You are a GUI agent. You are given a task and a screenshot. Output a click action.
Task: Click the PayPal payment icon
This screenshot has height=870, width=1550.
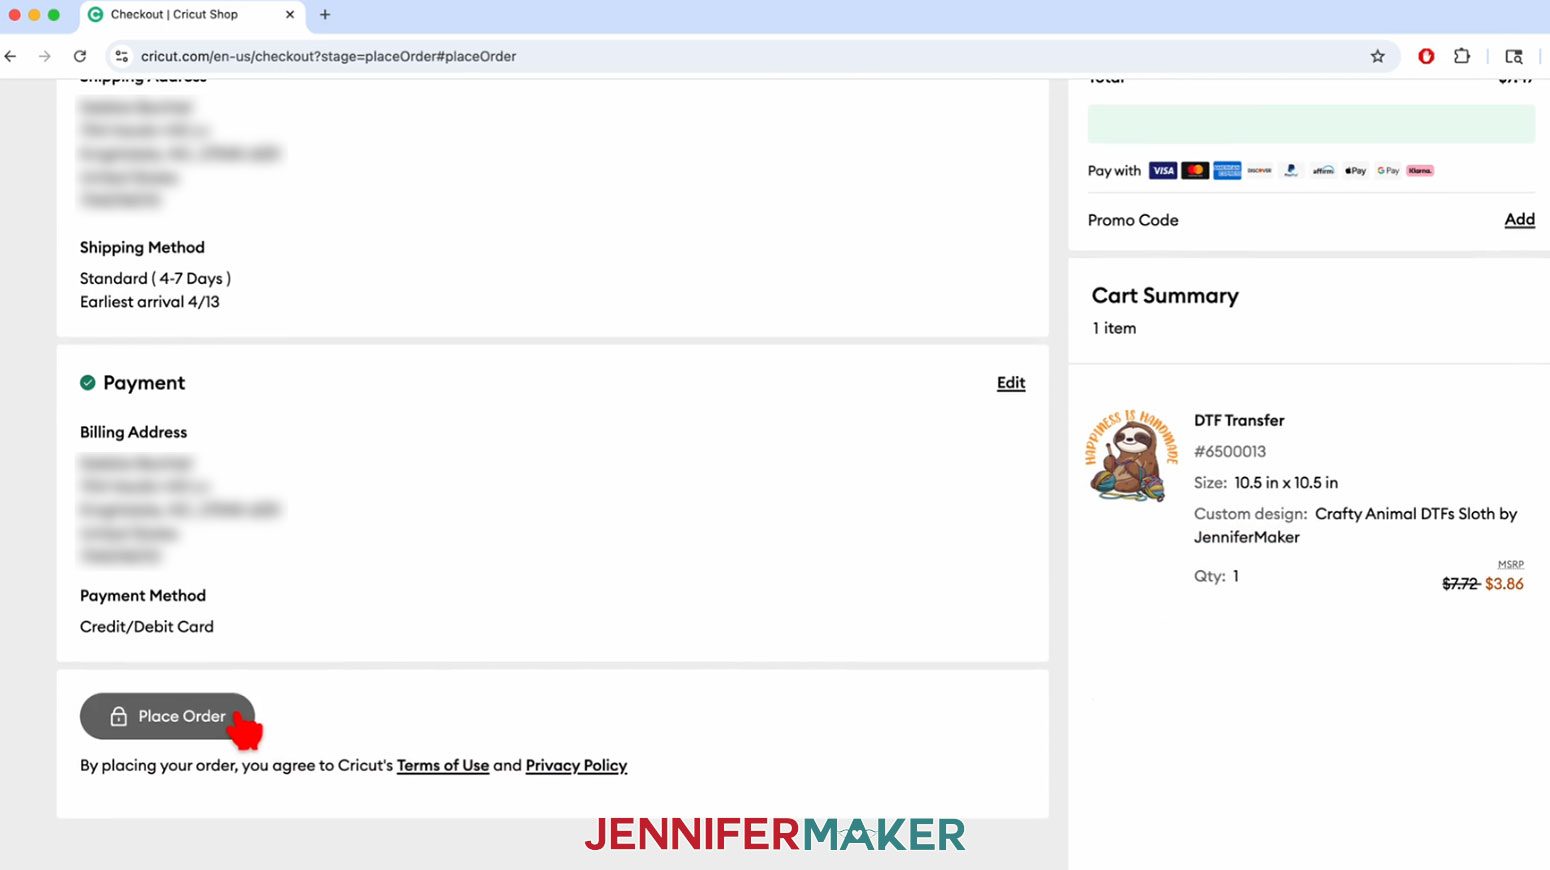point(1291,171)
